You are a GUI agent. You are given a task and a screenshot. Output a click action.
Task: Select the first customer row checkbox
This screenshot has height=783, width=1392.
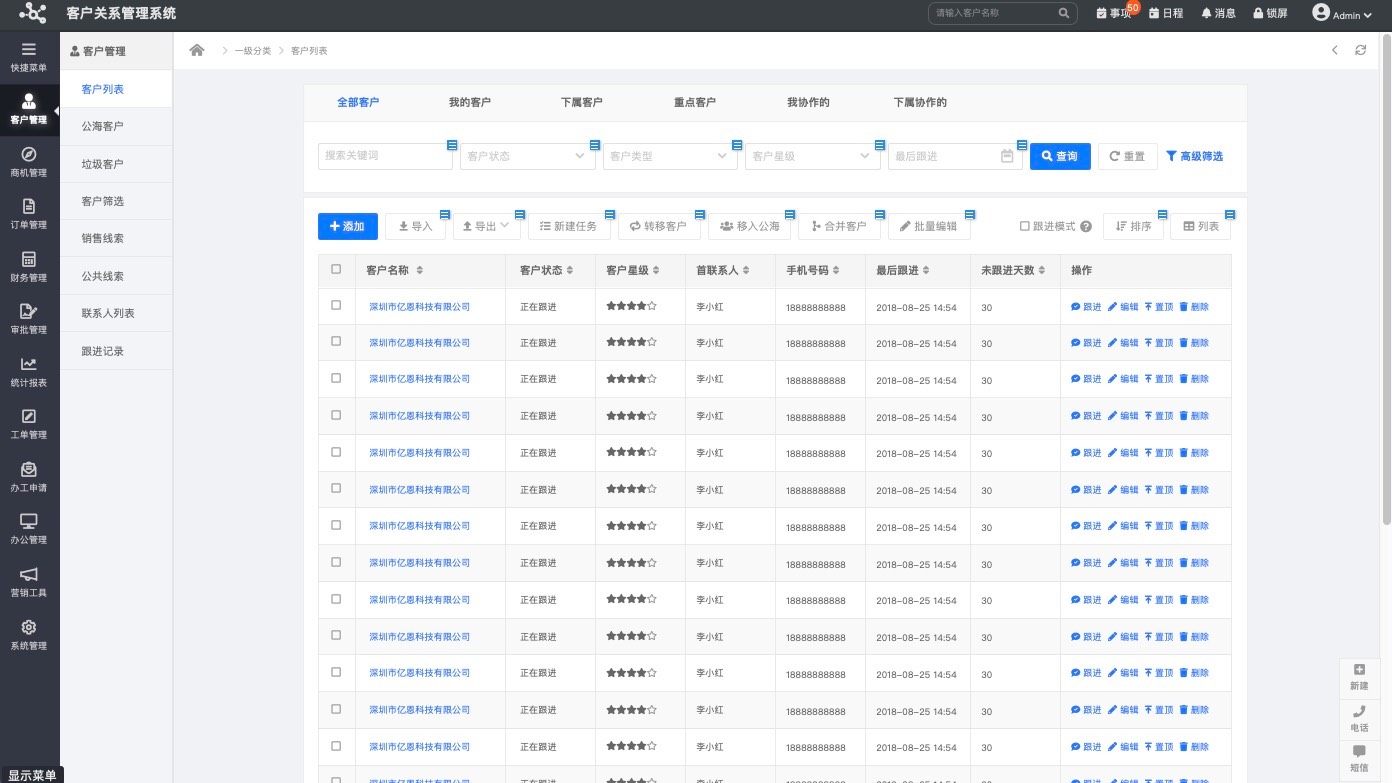coord(336,305)
